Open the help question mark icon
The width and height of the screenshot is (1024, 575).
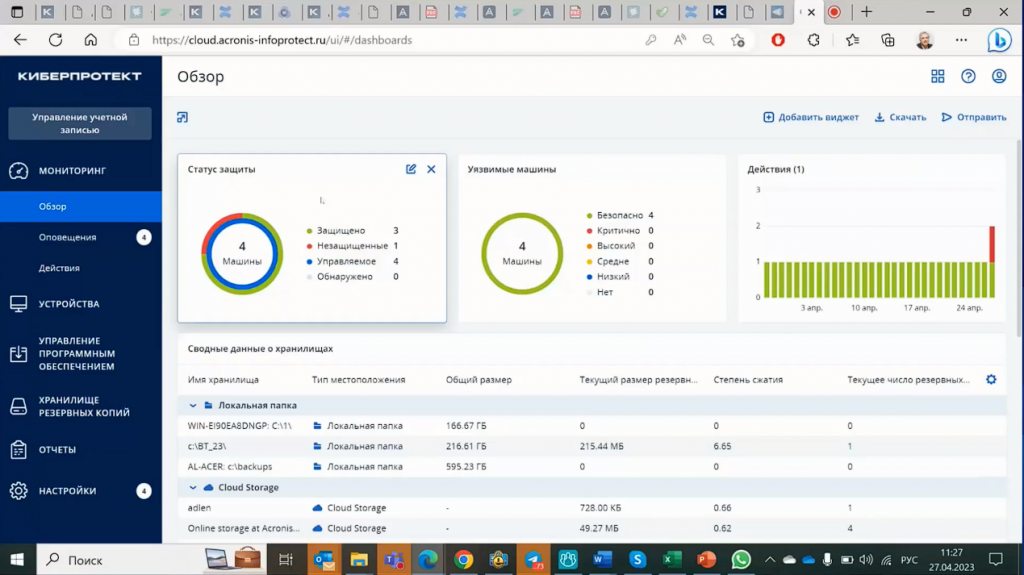pos(968,76)
